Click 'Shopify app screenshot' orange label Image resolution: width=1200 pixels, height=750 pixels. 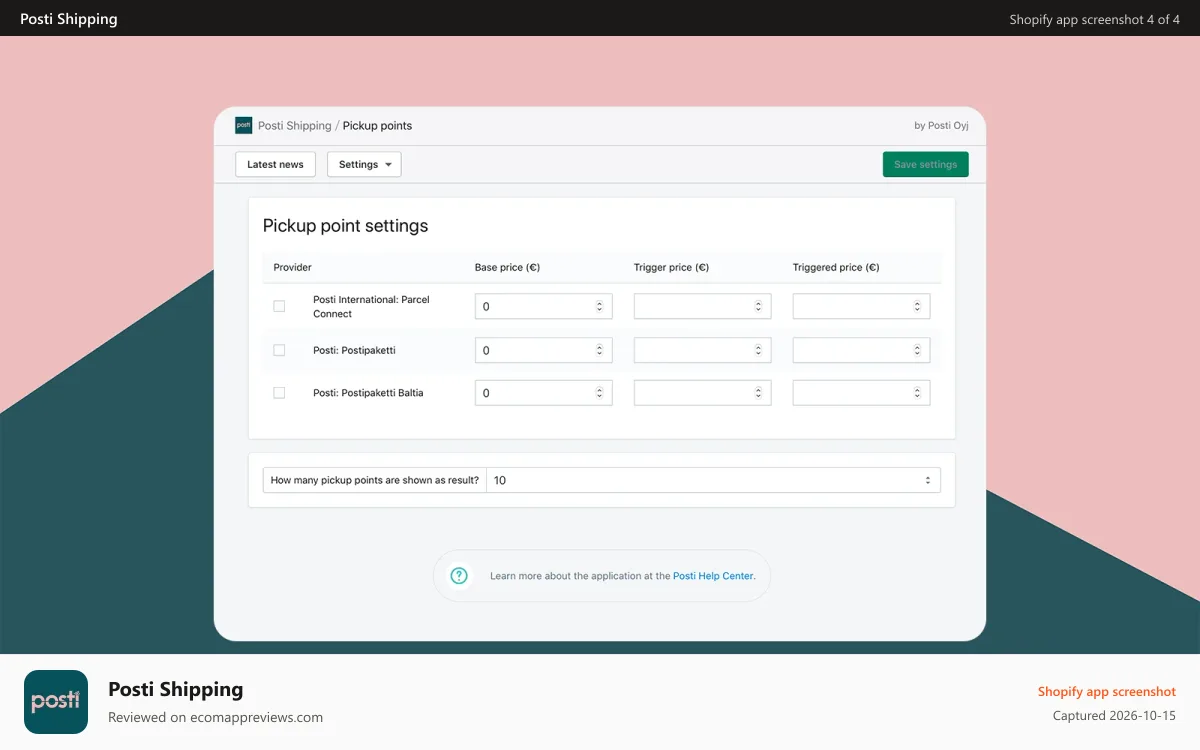pos(1107,691)
